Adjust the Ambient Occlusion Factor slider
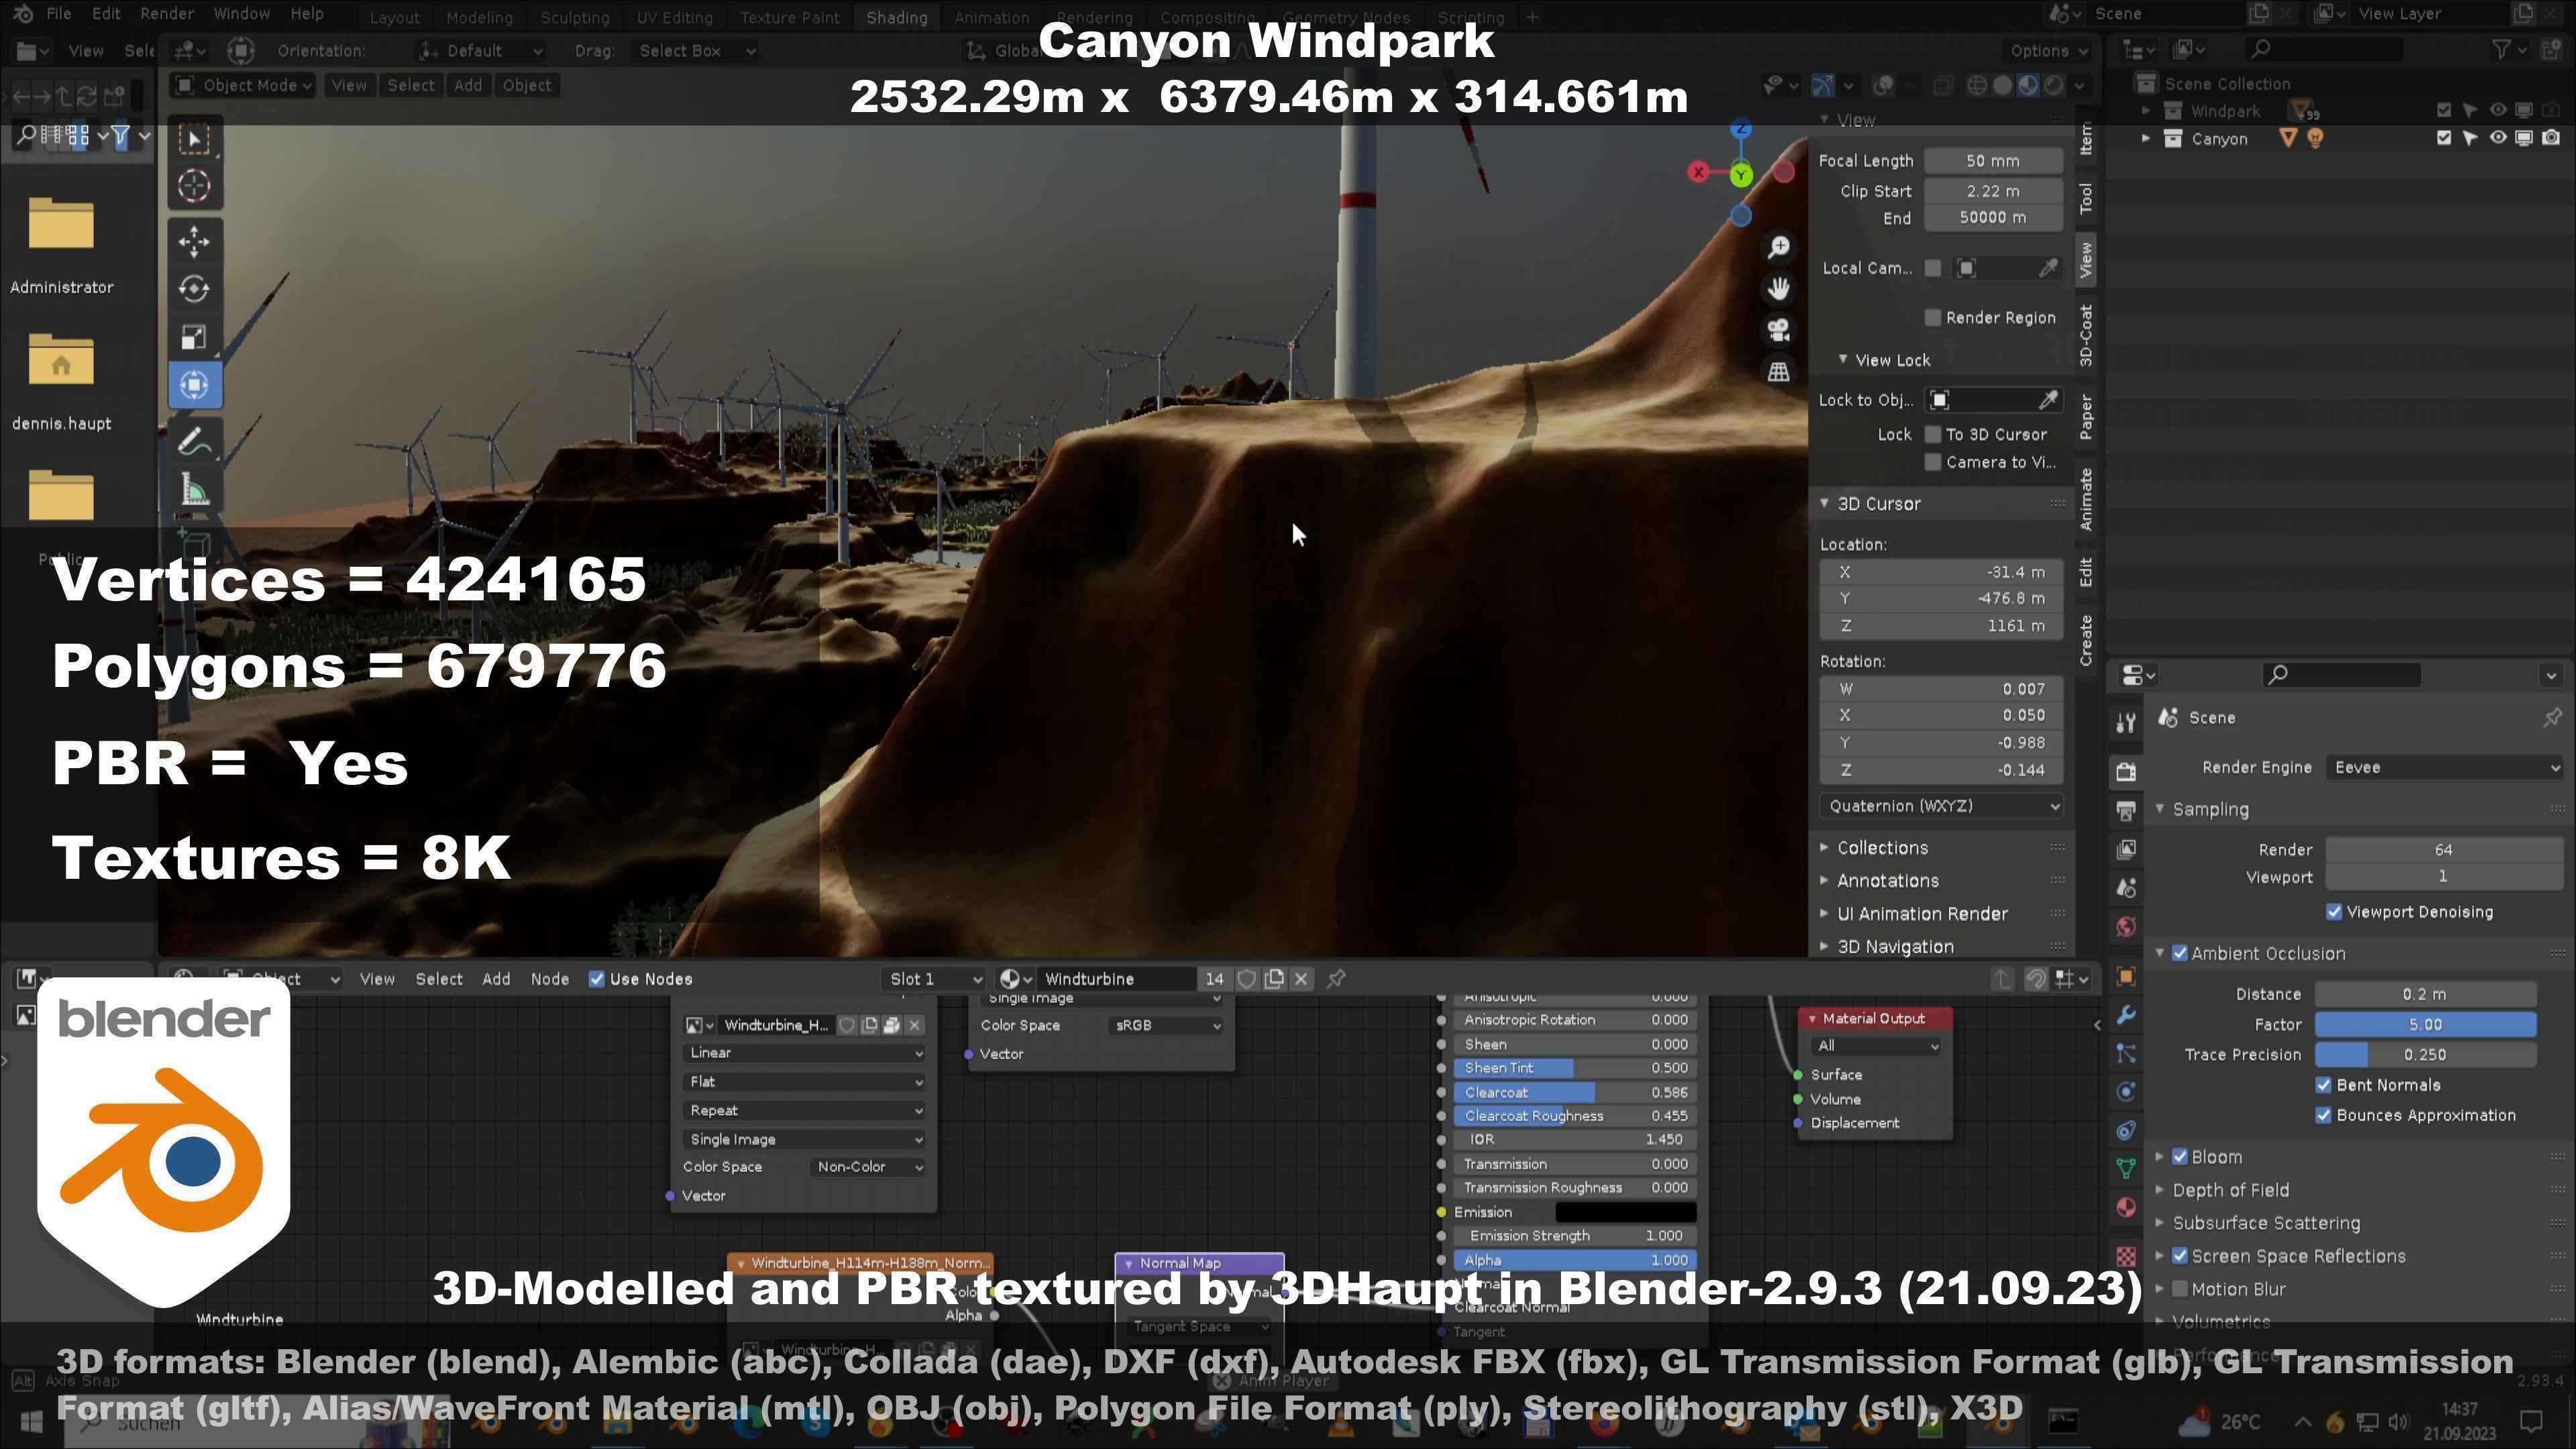This screenshot has width=2576, height=1449. tap(2424, 1024)
